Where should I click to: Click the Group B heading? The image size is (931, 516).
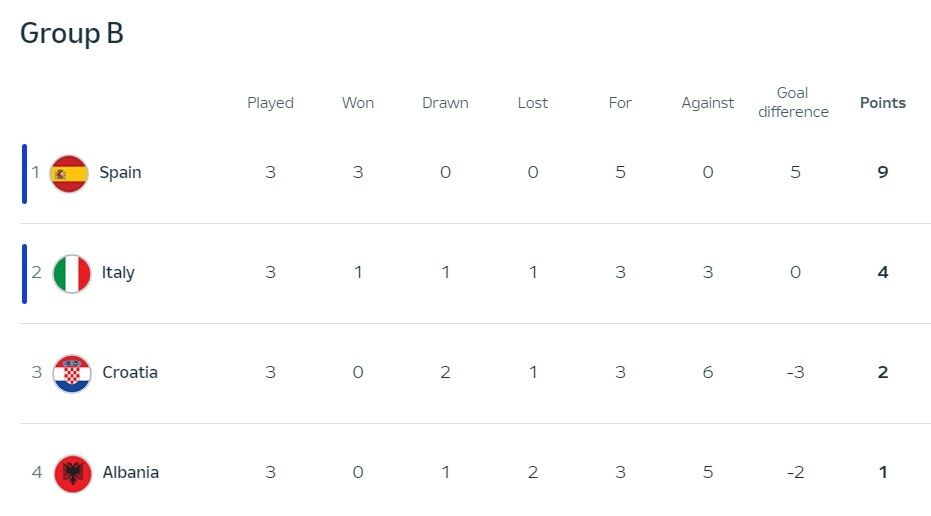coord(72,33)
